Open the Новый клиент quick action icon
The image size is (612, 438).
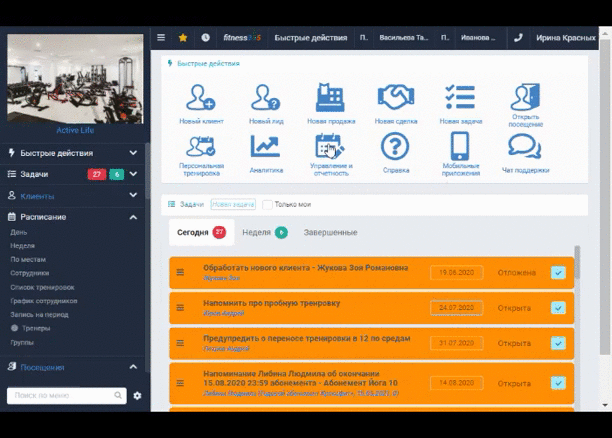(201, 98)
